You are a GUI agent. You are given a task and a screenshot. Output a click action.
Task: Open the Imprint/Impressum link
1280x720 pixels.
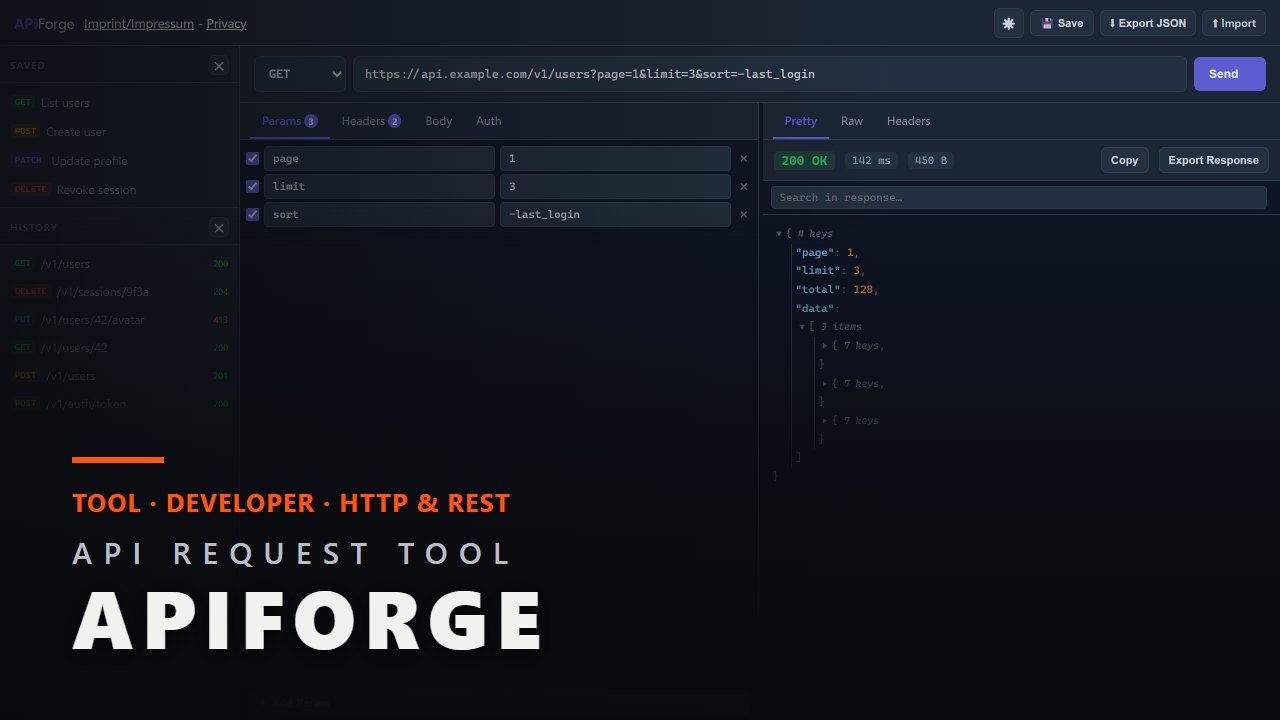coord(139,24)
